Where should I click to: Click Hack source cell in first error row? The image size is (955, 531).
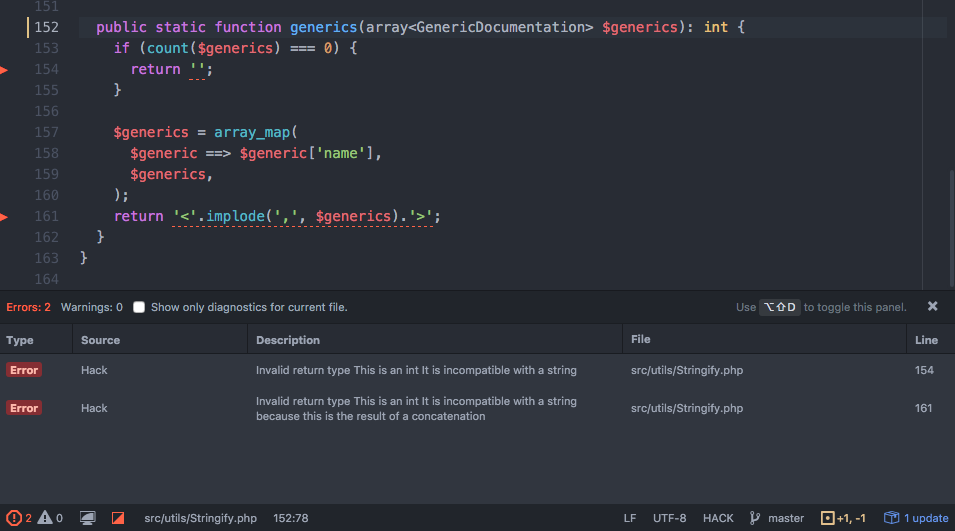94,370
